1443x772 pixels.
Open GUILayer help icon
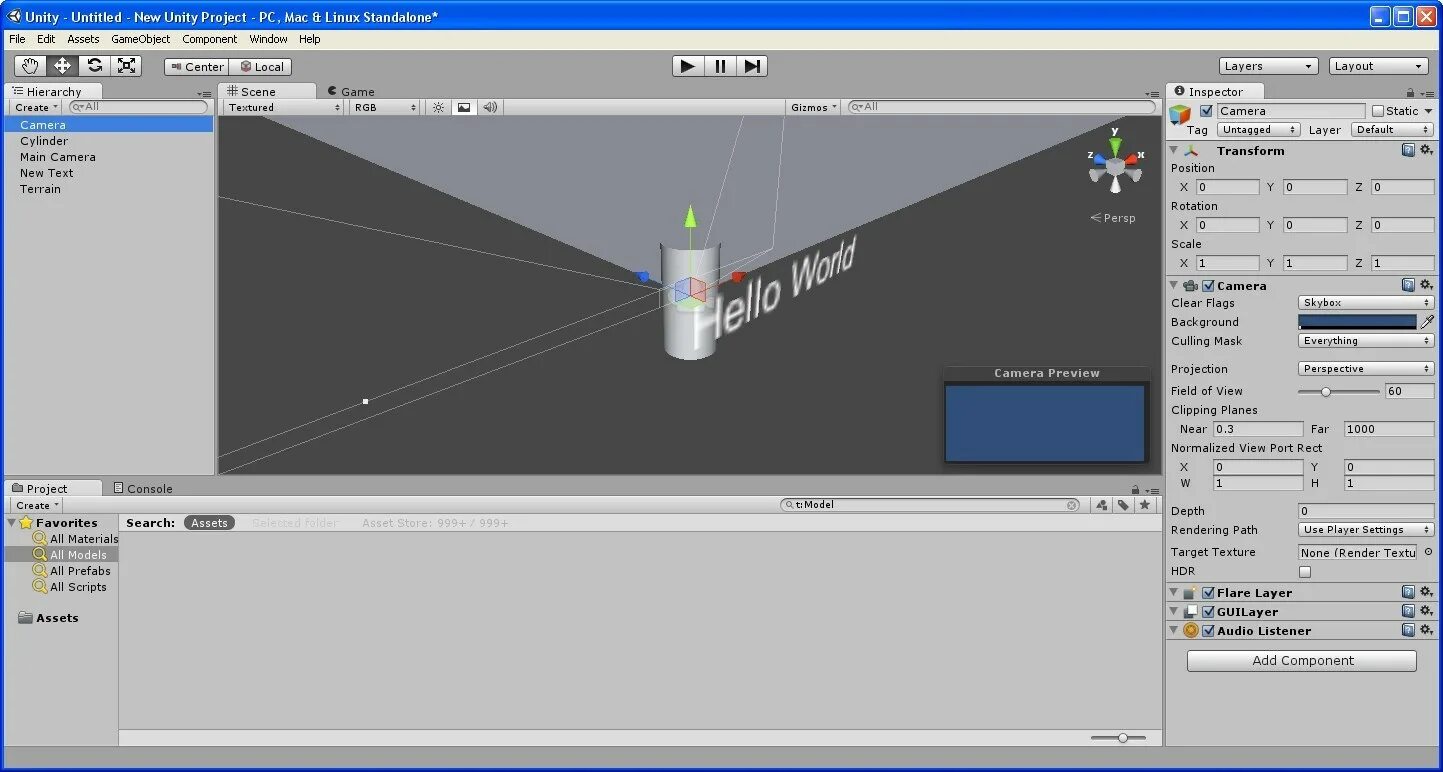1408,611
